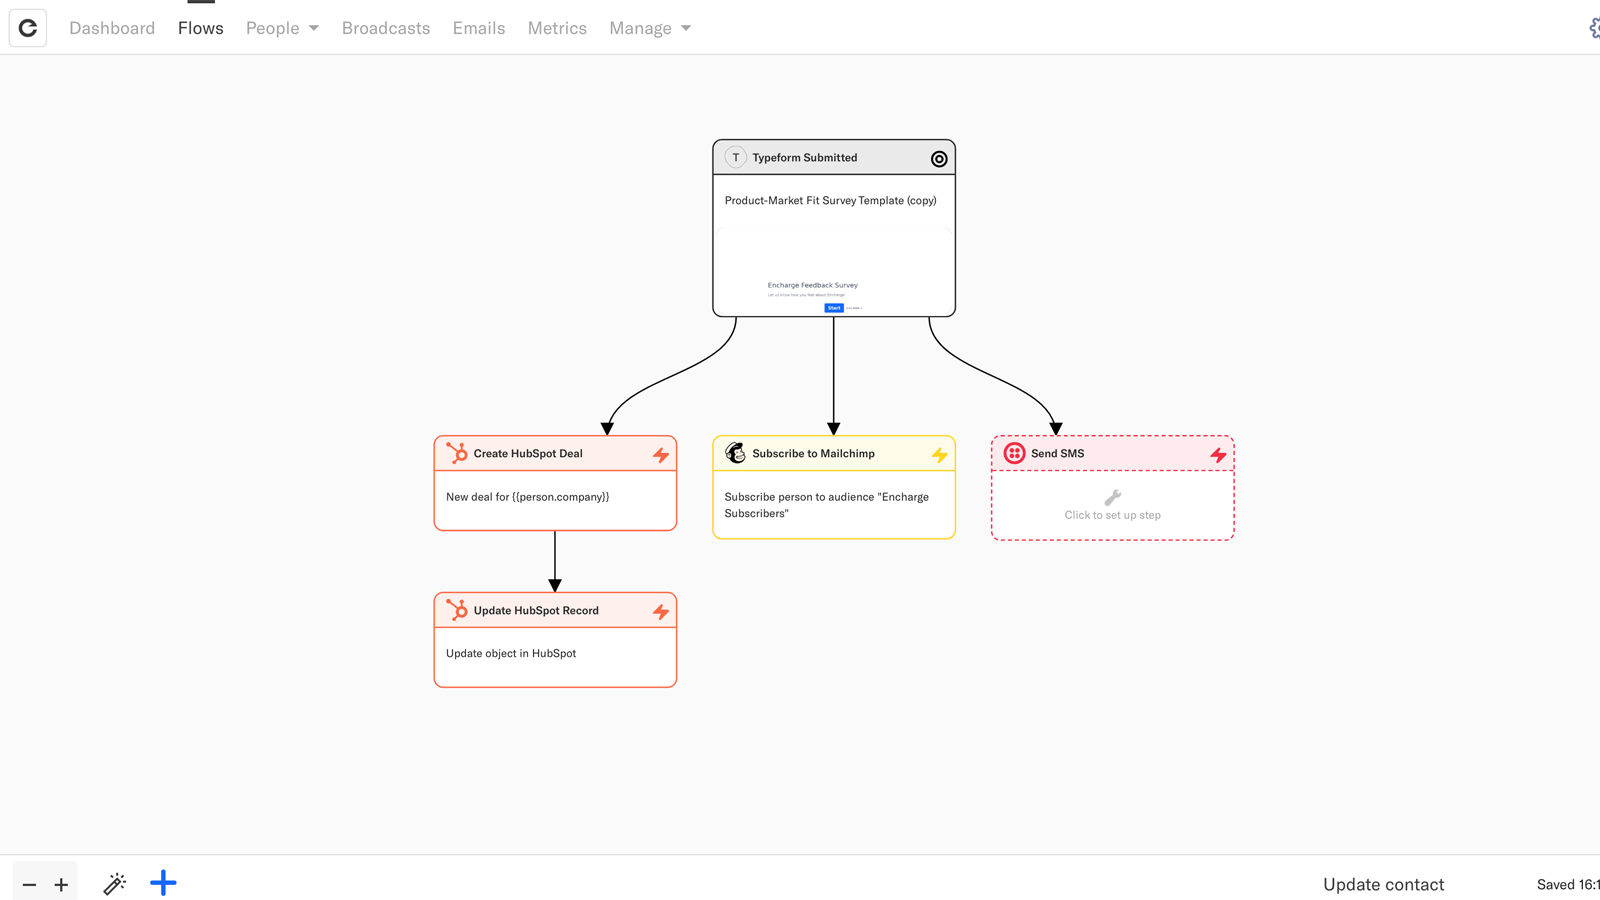Expand the People dropdown menu
1600x900 pixels.
point(282,28)
